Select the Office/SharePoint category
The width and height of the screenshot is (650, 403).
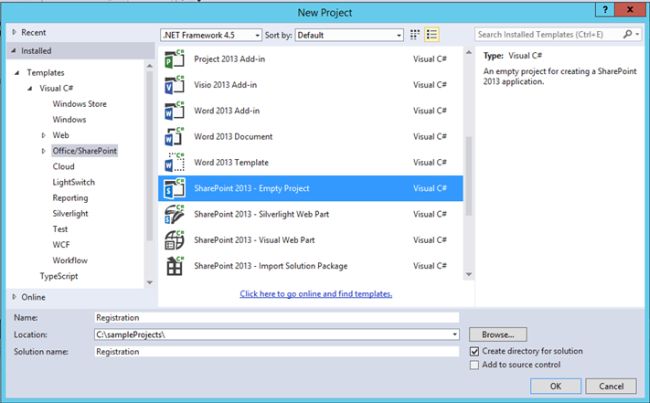click(85, 151)
